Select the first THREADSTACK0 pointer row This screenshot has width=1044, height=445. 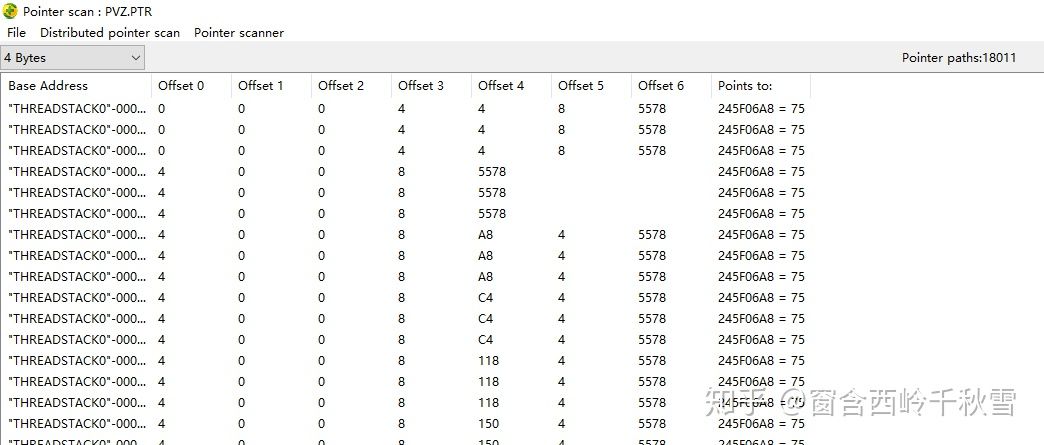(x=406, y=109)
